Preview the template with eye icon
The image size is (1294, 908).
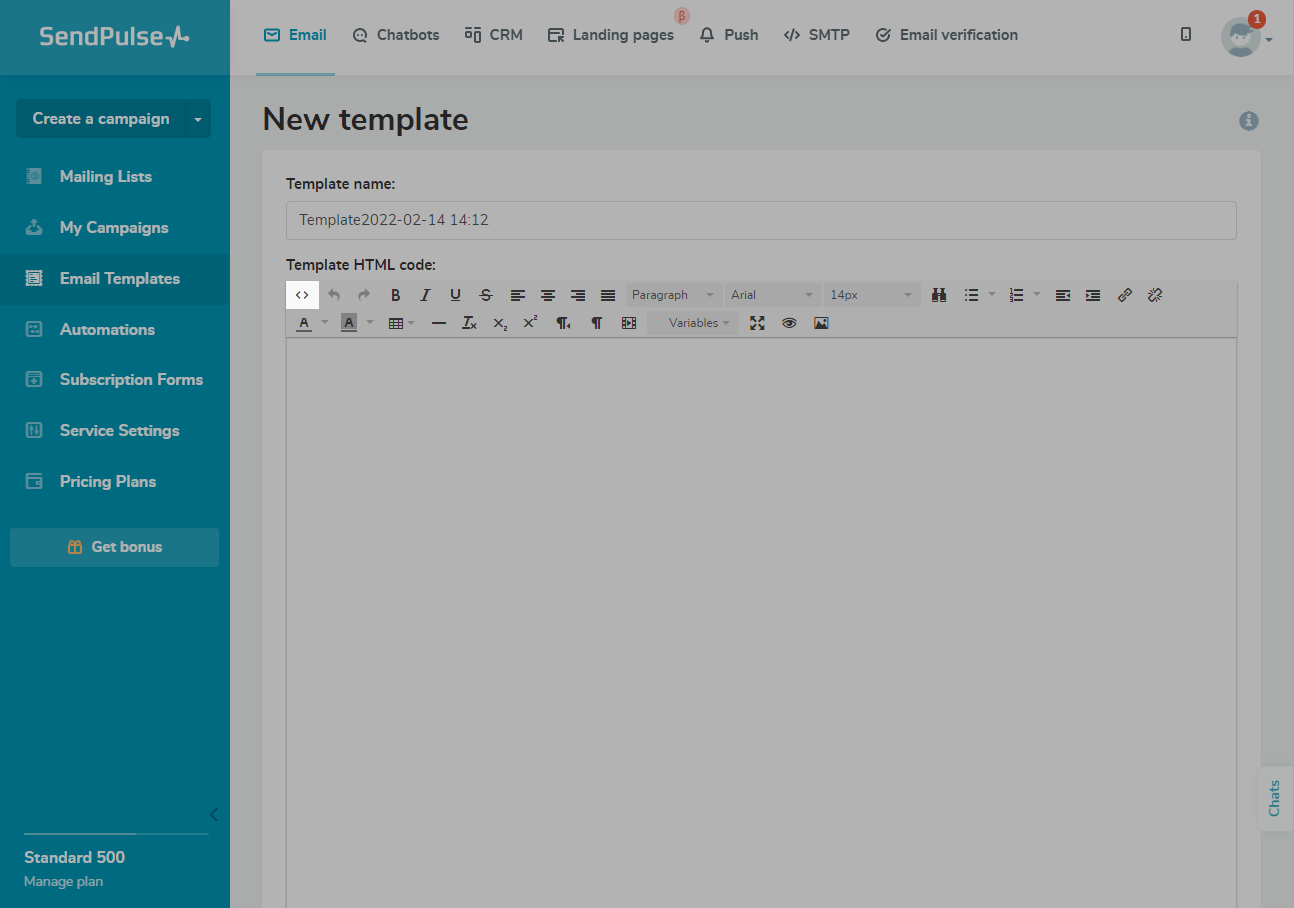pos(789,323)
